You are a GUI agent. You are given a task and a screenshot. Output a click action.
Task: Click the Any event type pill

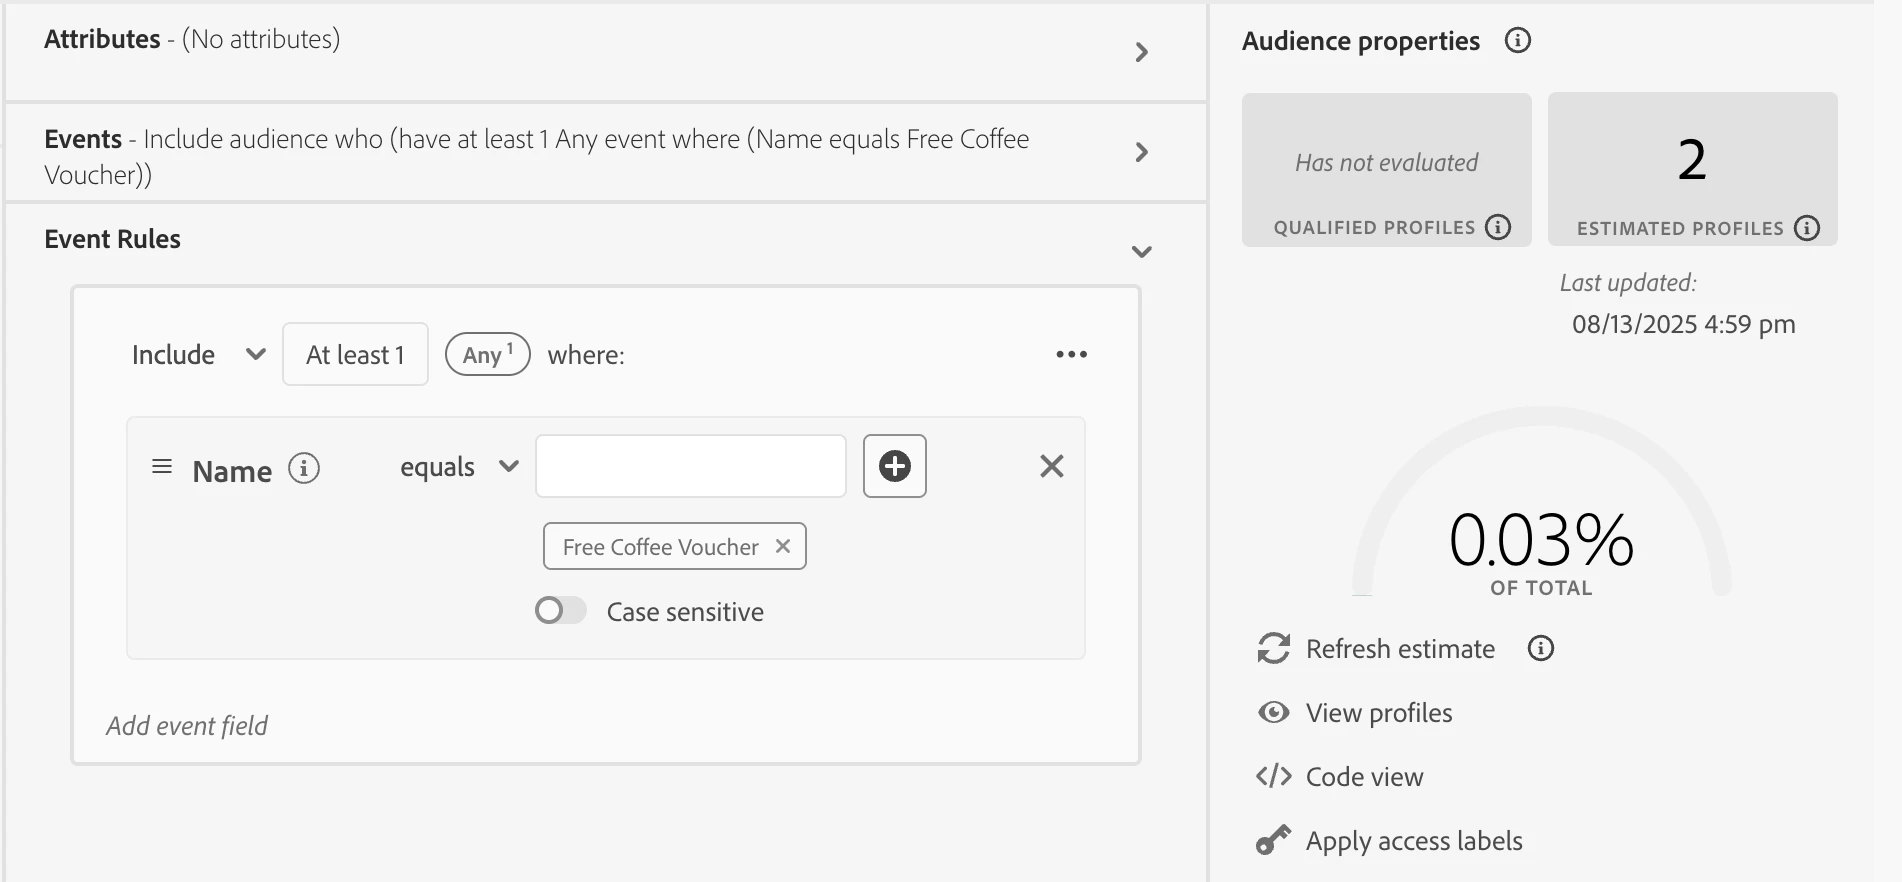coord(487,355)
